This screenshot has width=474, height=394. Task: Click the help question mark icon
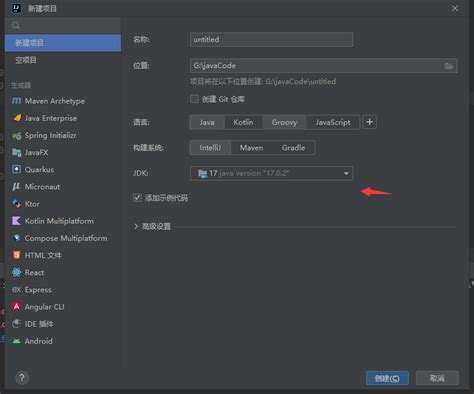[22, 378]
